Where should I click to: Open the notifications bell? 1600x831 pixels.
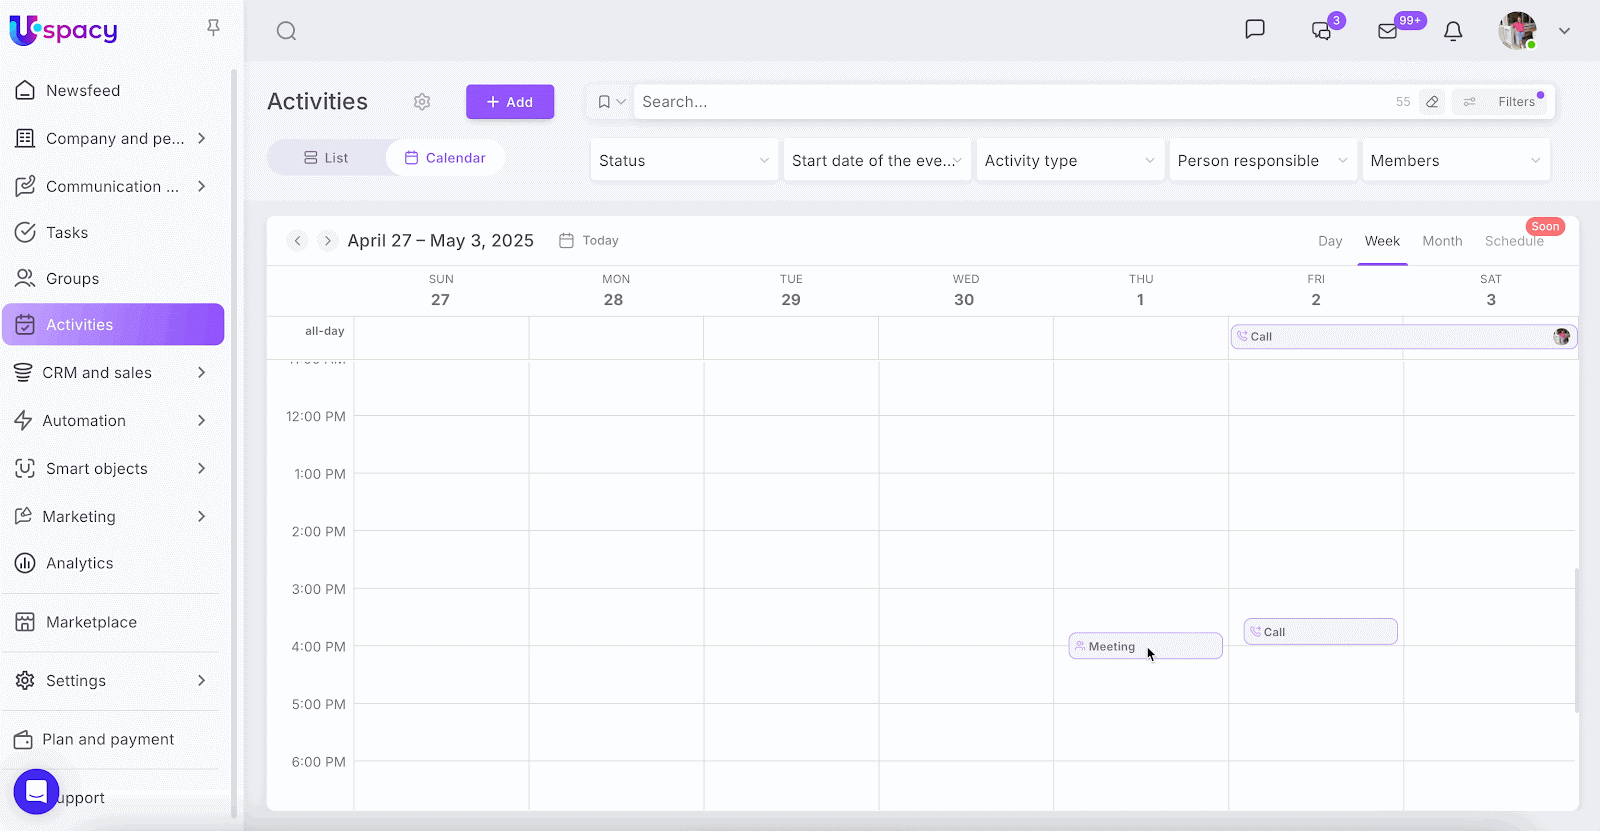click(1453, 31)
